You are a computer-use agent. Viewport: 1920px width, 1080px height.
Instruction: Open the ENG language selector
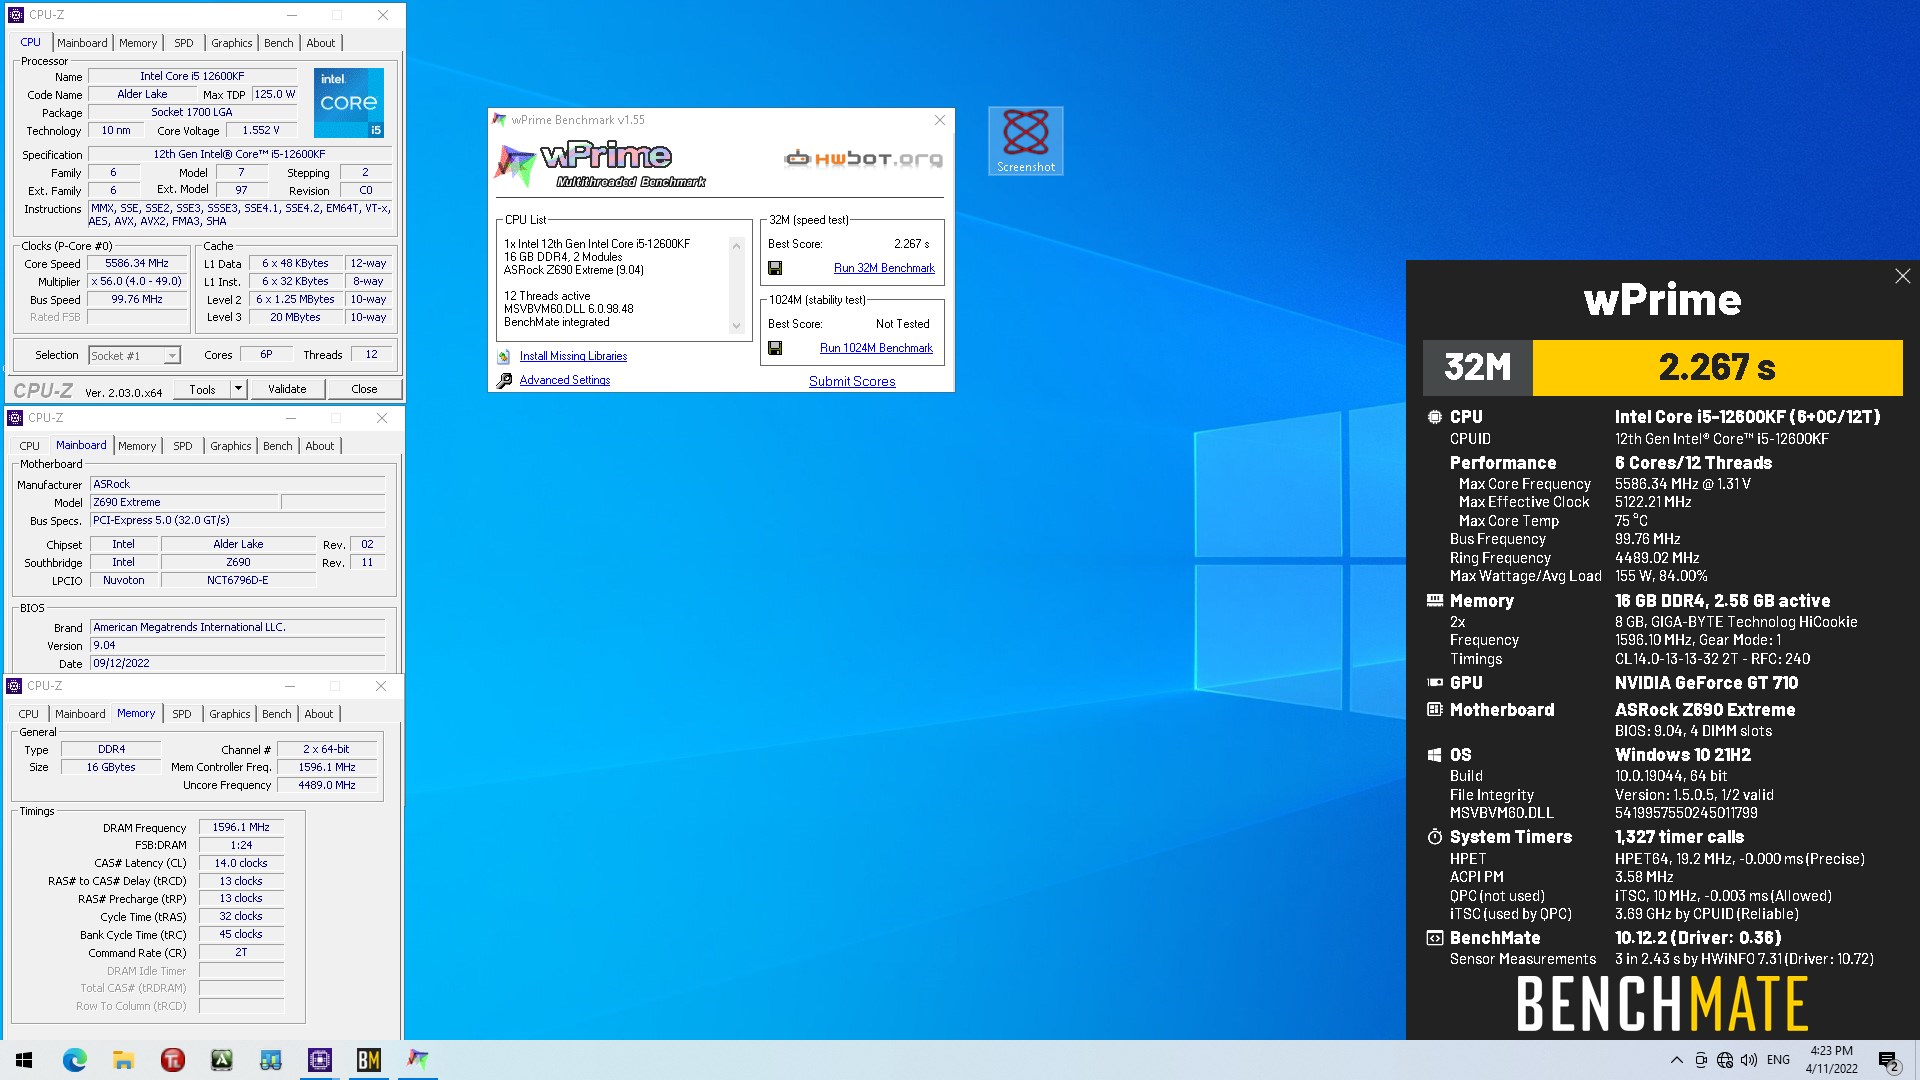pyautogui.click(x=1778, y=1060)
